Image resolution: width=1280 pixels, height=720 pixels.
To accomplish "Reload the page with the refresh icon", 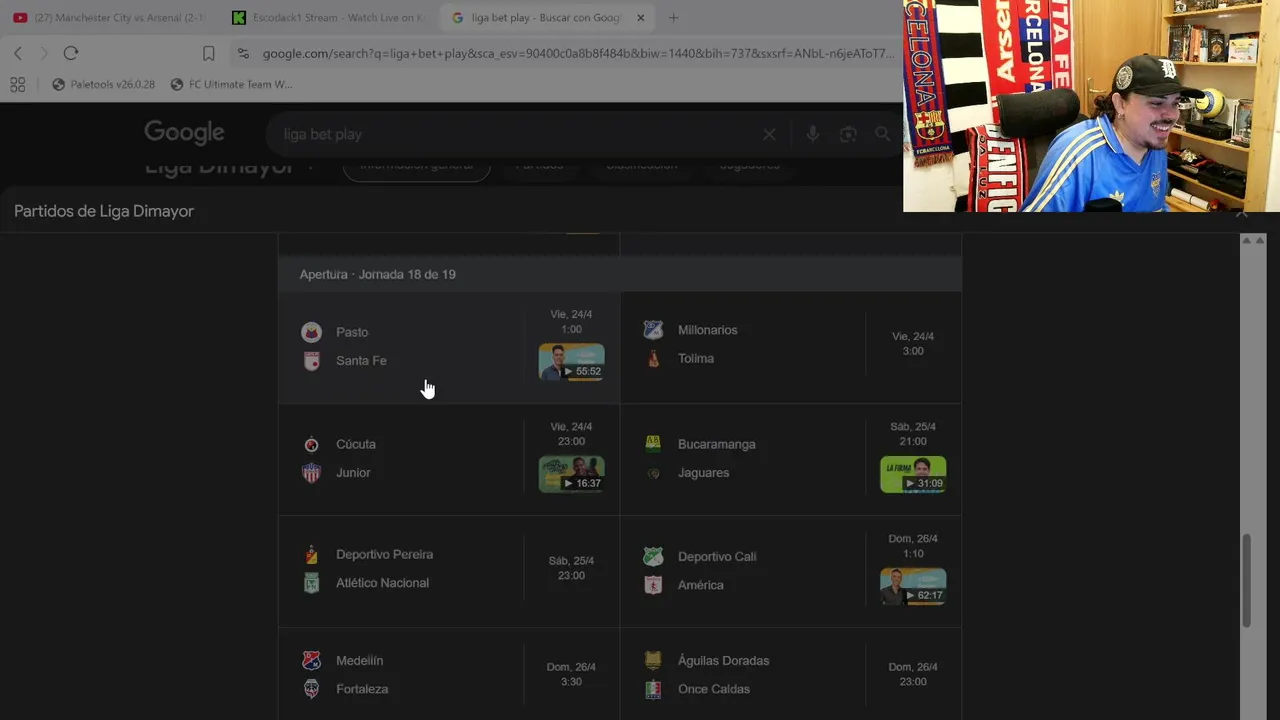I will 71,53.
